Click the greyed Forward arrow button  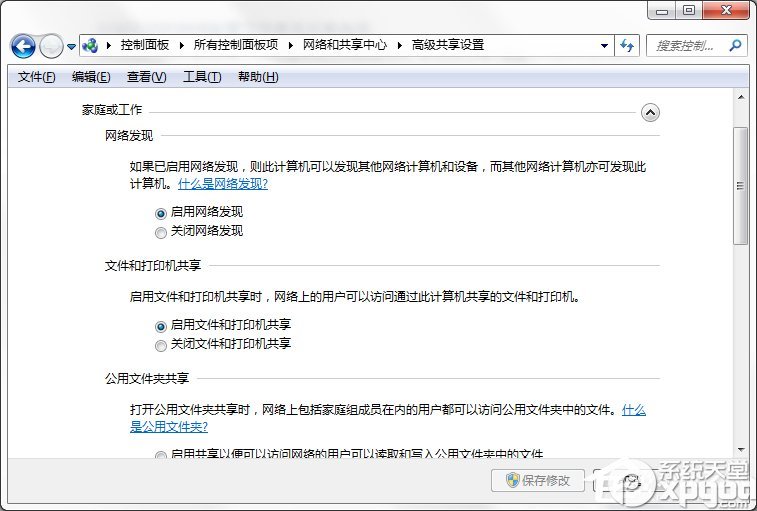coord(51,46)
